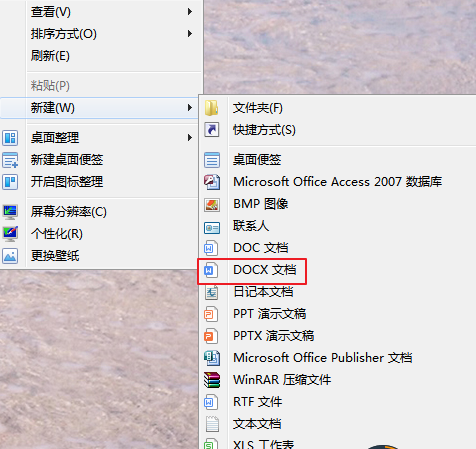This screenshot has width=476, height=449.
Task: Expand the 桌面整理 submenu arrow
Action: 190,137
